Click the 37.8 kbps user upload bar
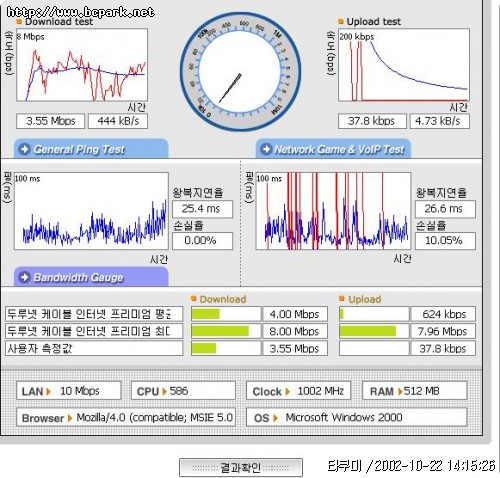Viewport: 500px width, 478px height. (x=374, y=348)
